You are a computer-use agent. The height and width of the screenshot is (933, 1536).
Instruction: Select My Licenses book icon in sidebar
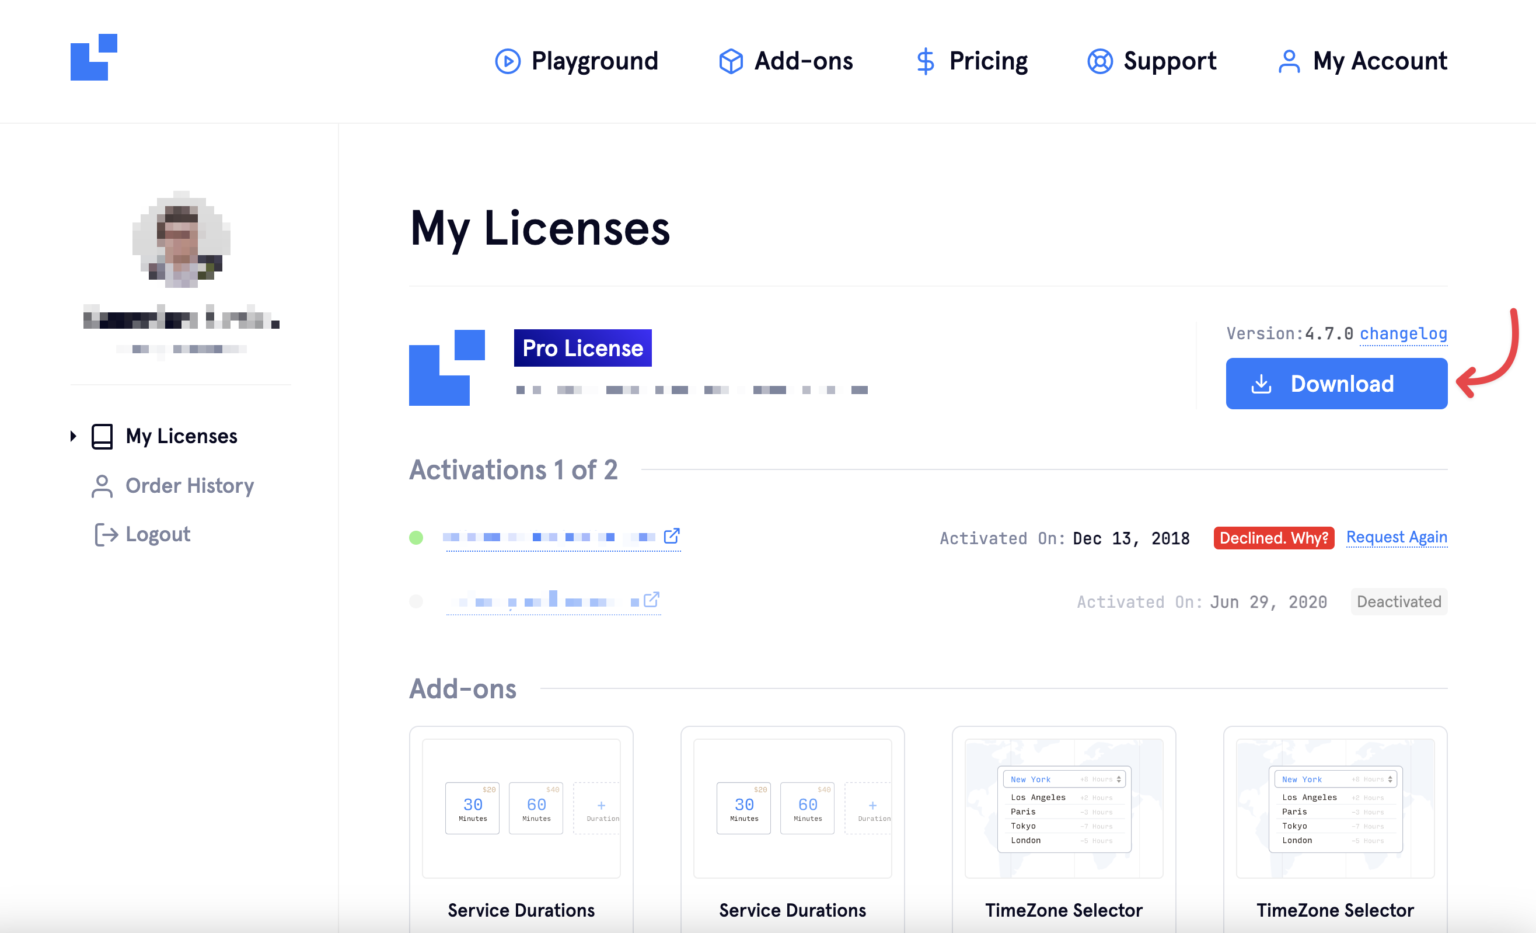pos(102,436)
